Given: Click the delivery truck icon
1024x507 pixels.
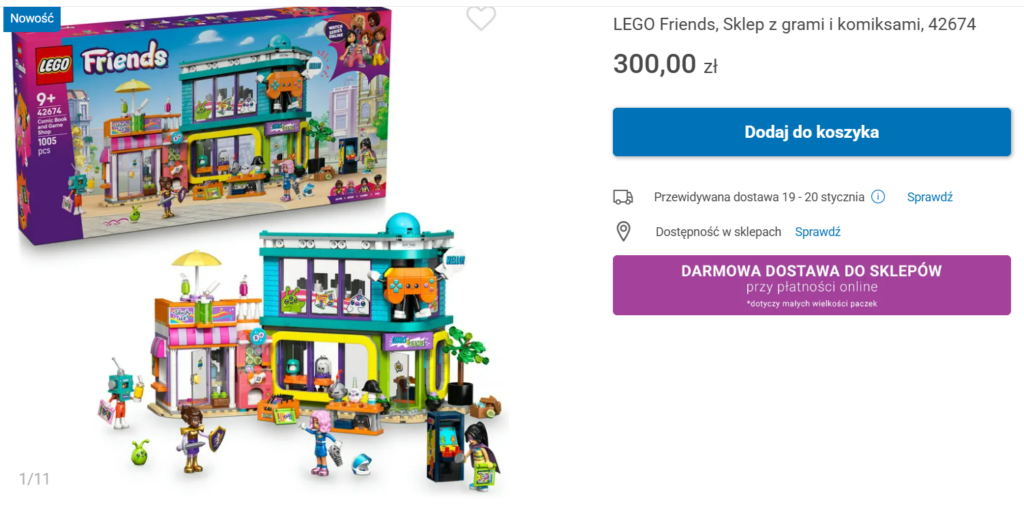Looking at the screenshot, I should click(623, 197).
